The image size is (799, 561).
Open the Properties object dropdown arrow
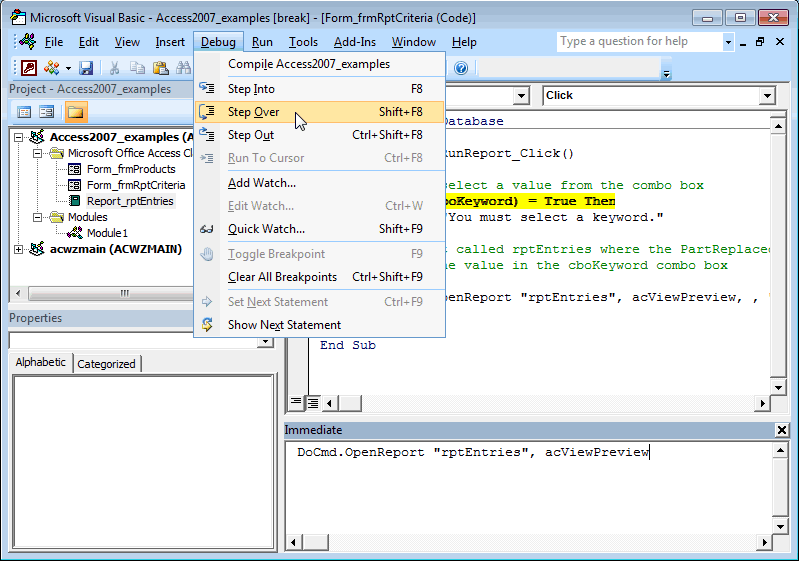(x=265, y=341)
